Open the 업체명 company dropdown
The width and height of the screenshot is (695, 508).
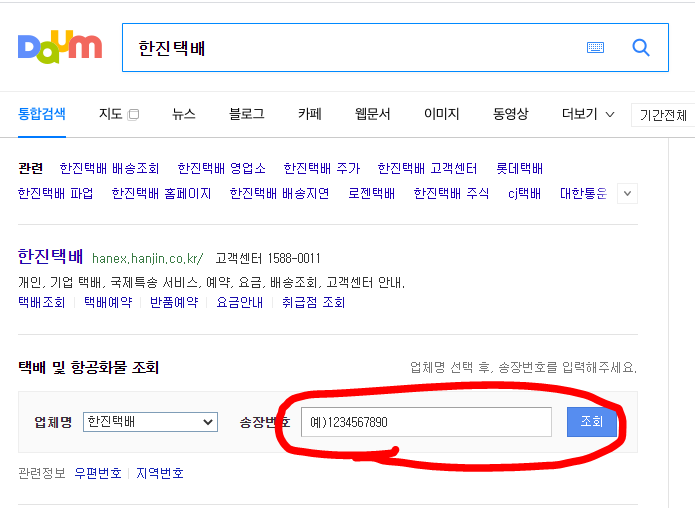coord(150,422)
